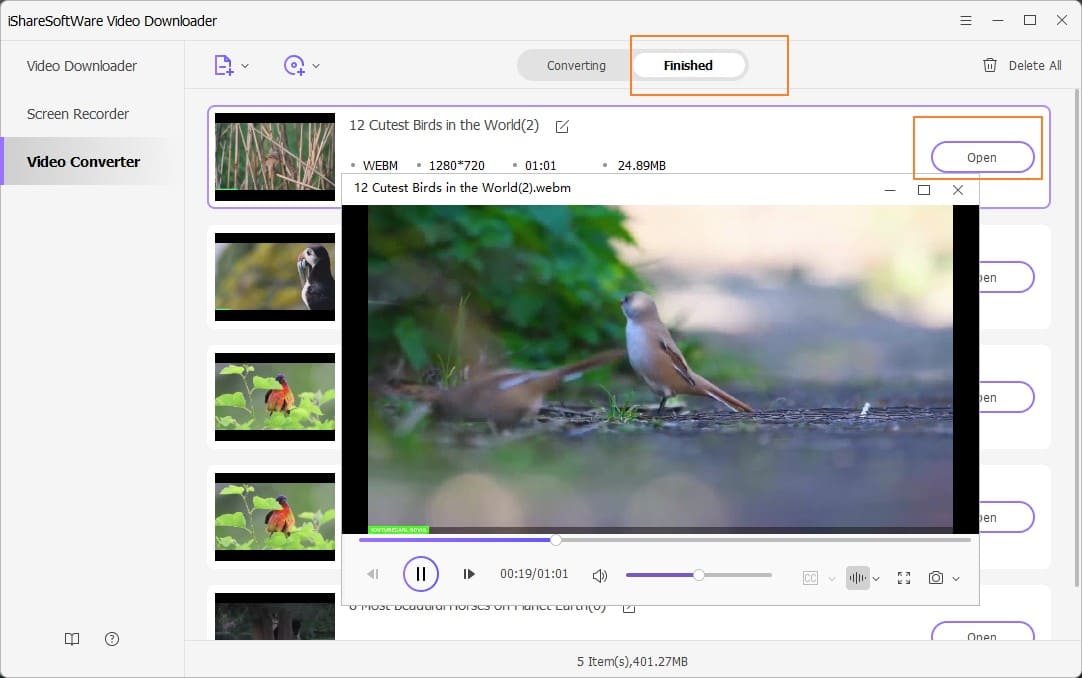Expand the Add File dropdown chevron
The width and height of the screenshot is (1082, 678).
coord(243,64)
